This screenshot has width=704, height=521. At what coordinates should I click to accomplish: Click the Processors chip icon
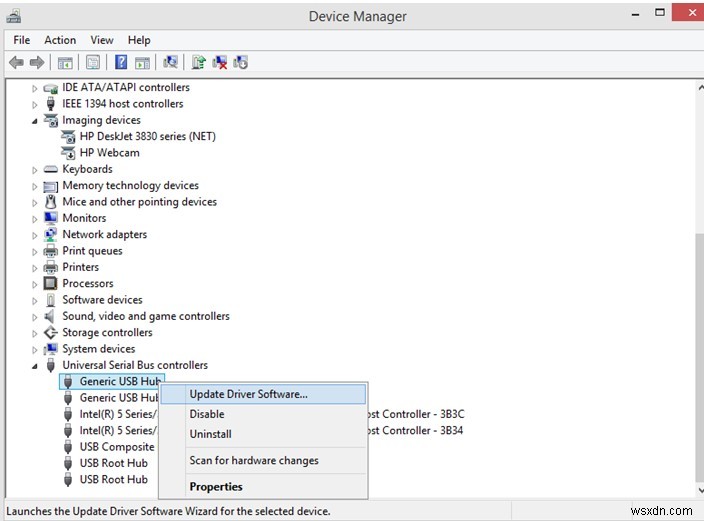(x=50, y=283)
